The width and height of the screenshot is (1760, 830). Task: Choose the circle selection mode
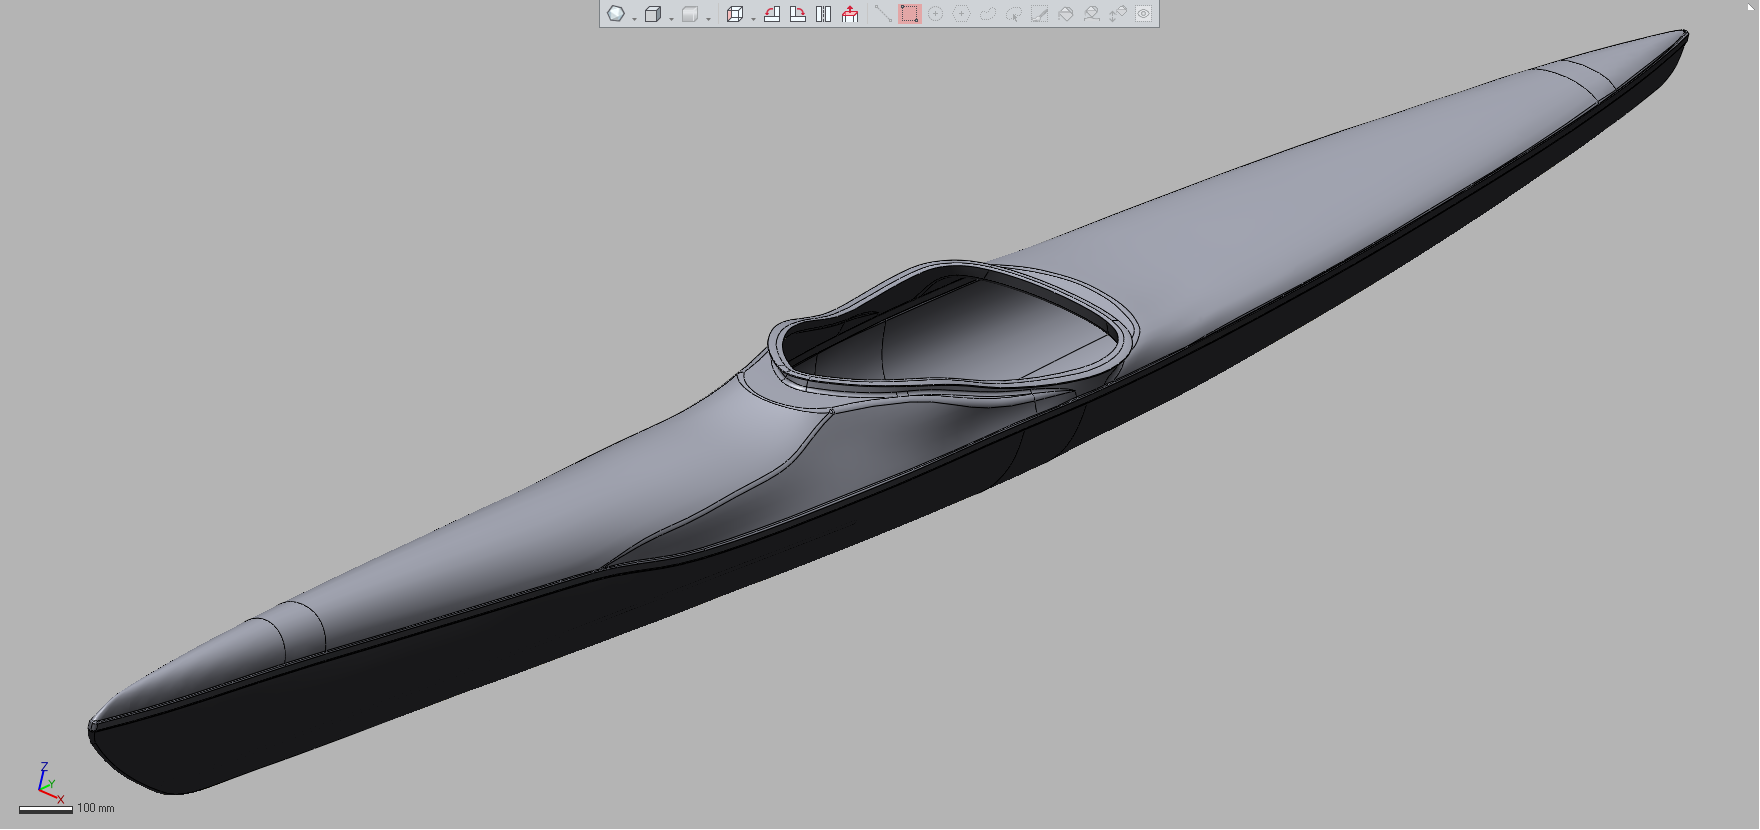tap(935, 14)
